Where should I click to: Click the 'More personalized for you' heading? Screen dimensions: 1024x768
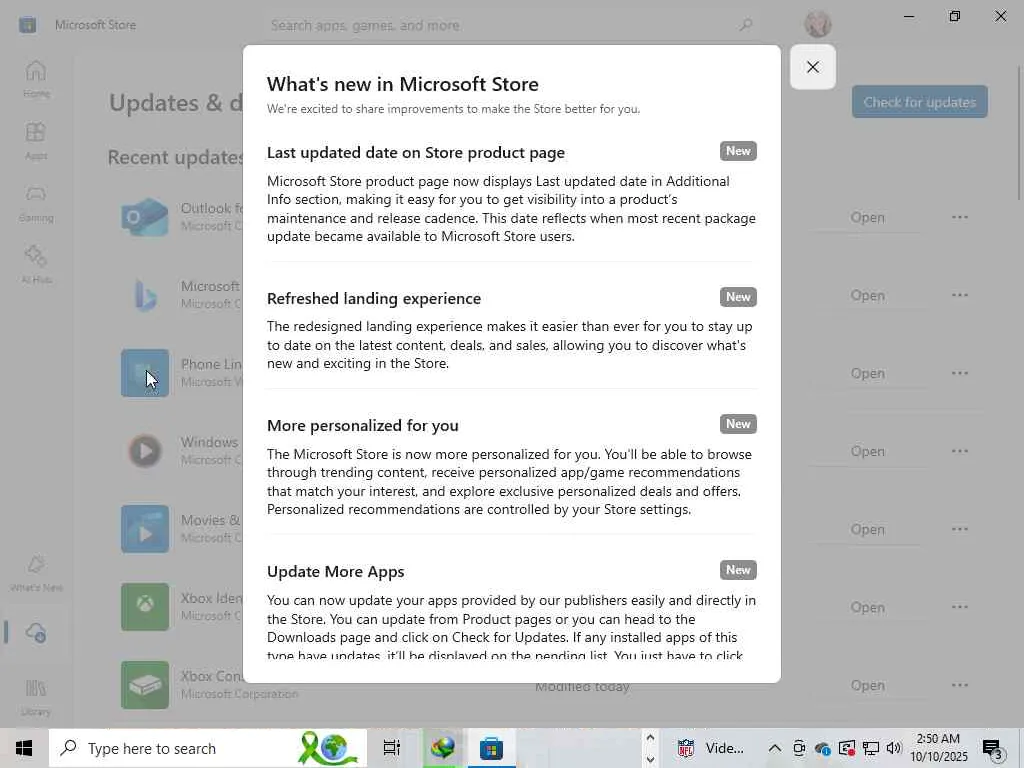[x=362, y=426]
